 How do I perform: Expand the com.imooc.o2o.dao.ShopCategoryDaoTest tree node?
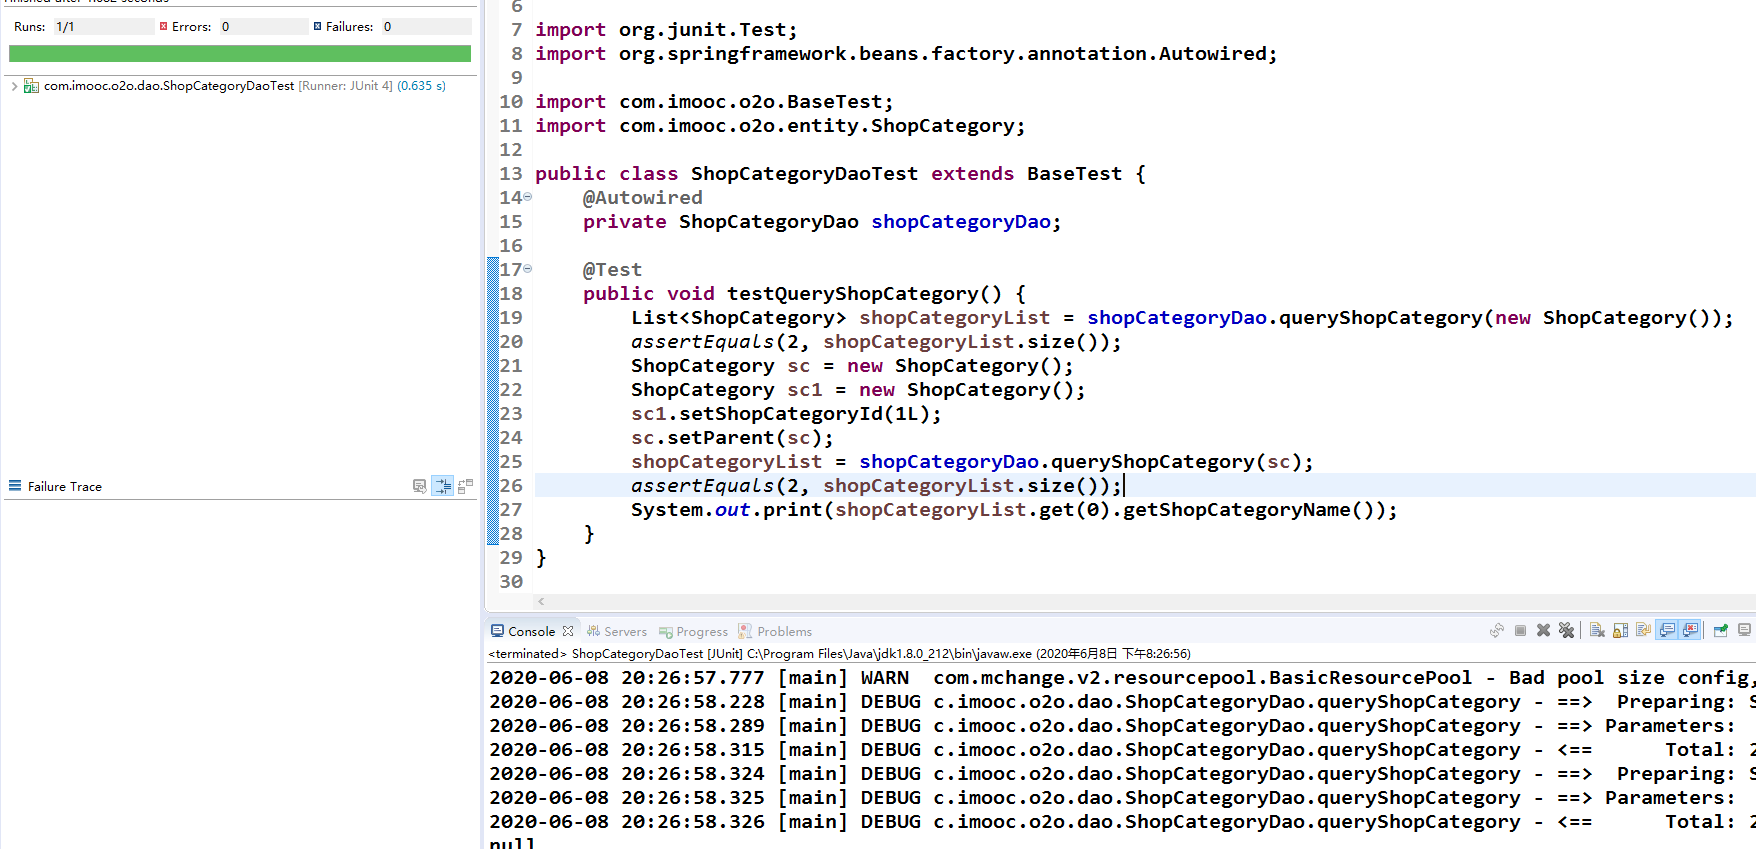[13, 86]
